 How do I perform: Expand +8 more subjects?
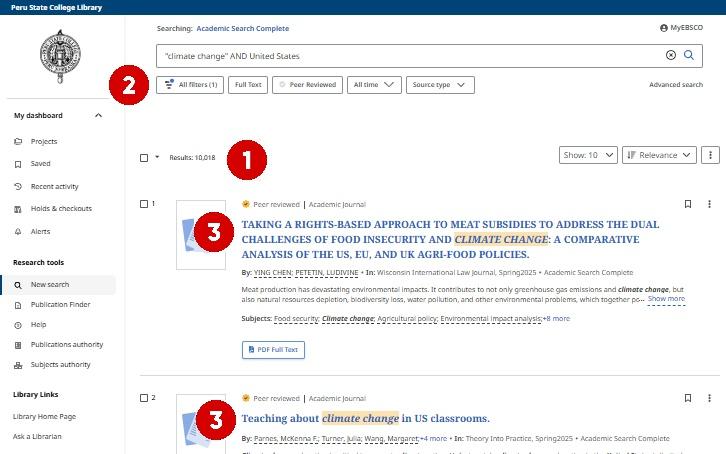(556, 319)
